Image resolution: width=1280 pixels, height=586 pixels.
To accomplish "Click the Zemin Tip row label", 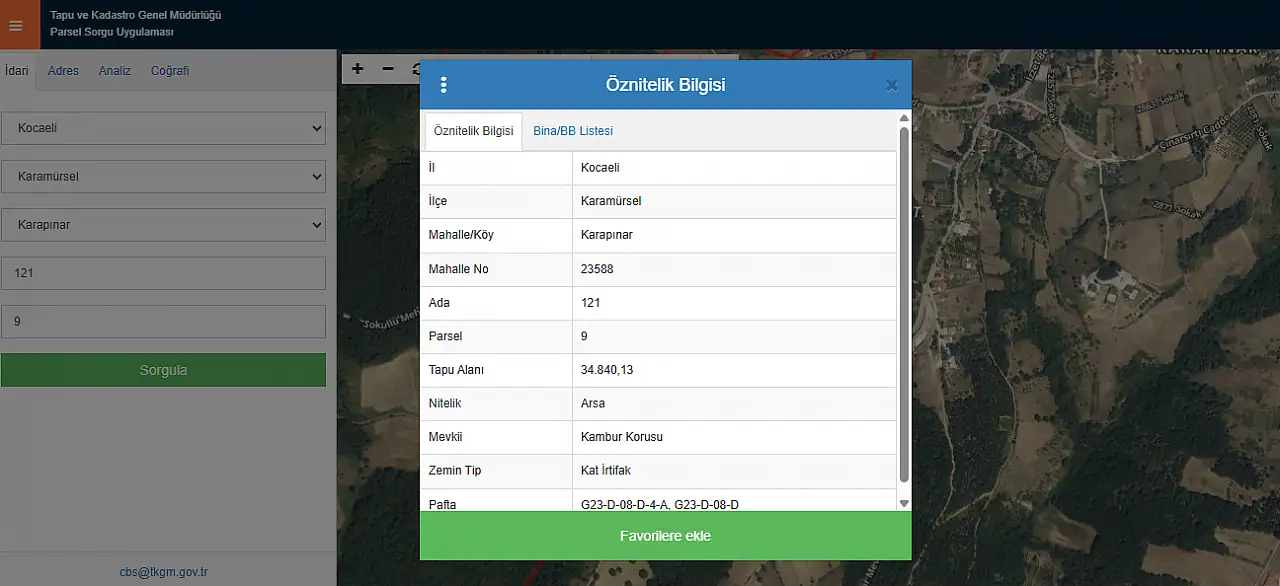I will [x=455, y=470].
